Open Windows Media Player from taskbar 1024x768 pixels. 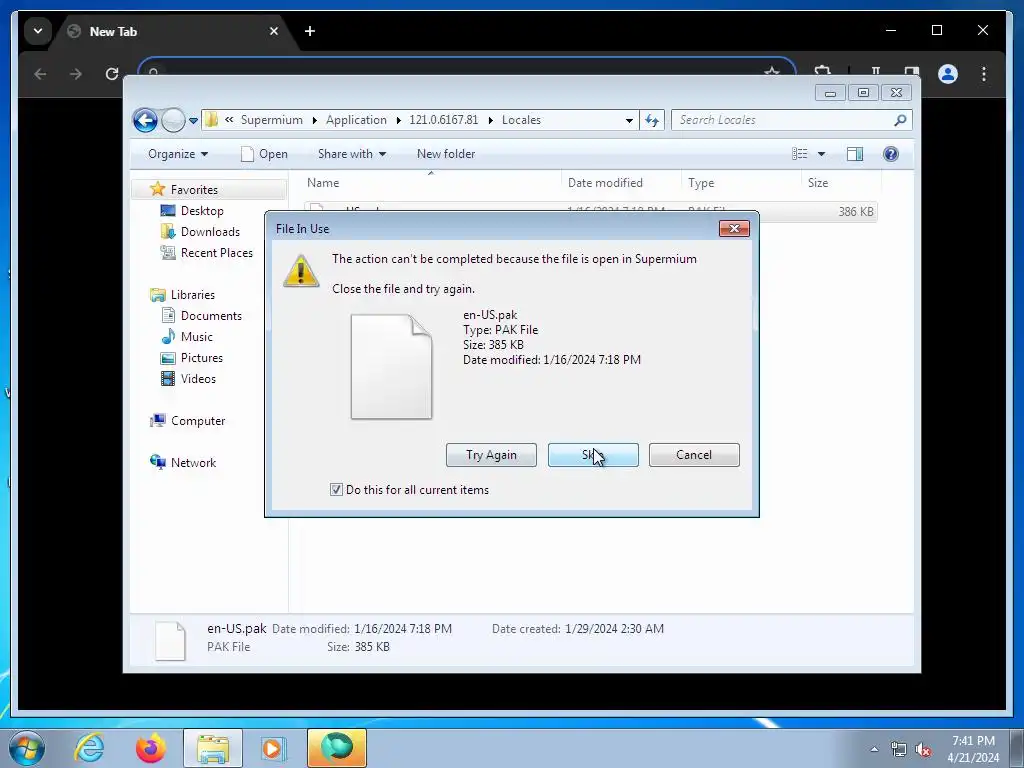pyautogui.click(x=274, y=748)
